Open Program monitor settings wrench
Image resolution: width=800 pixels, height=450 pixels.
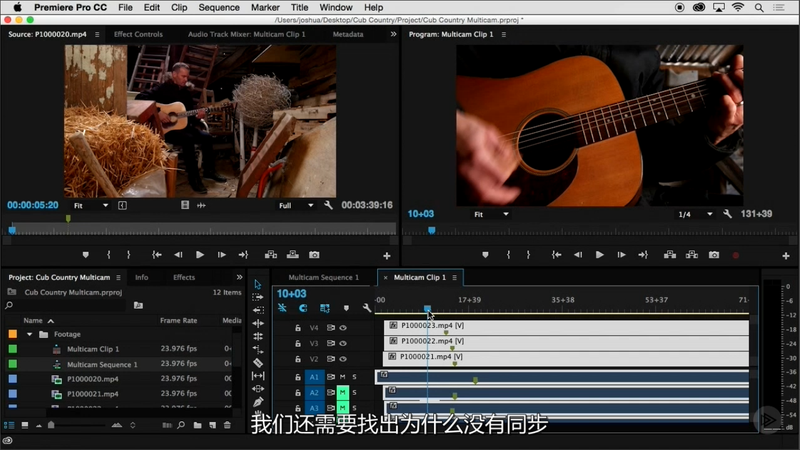tap(728, 214)
